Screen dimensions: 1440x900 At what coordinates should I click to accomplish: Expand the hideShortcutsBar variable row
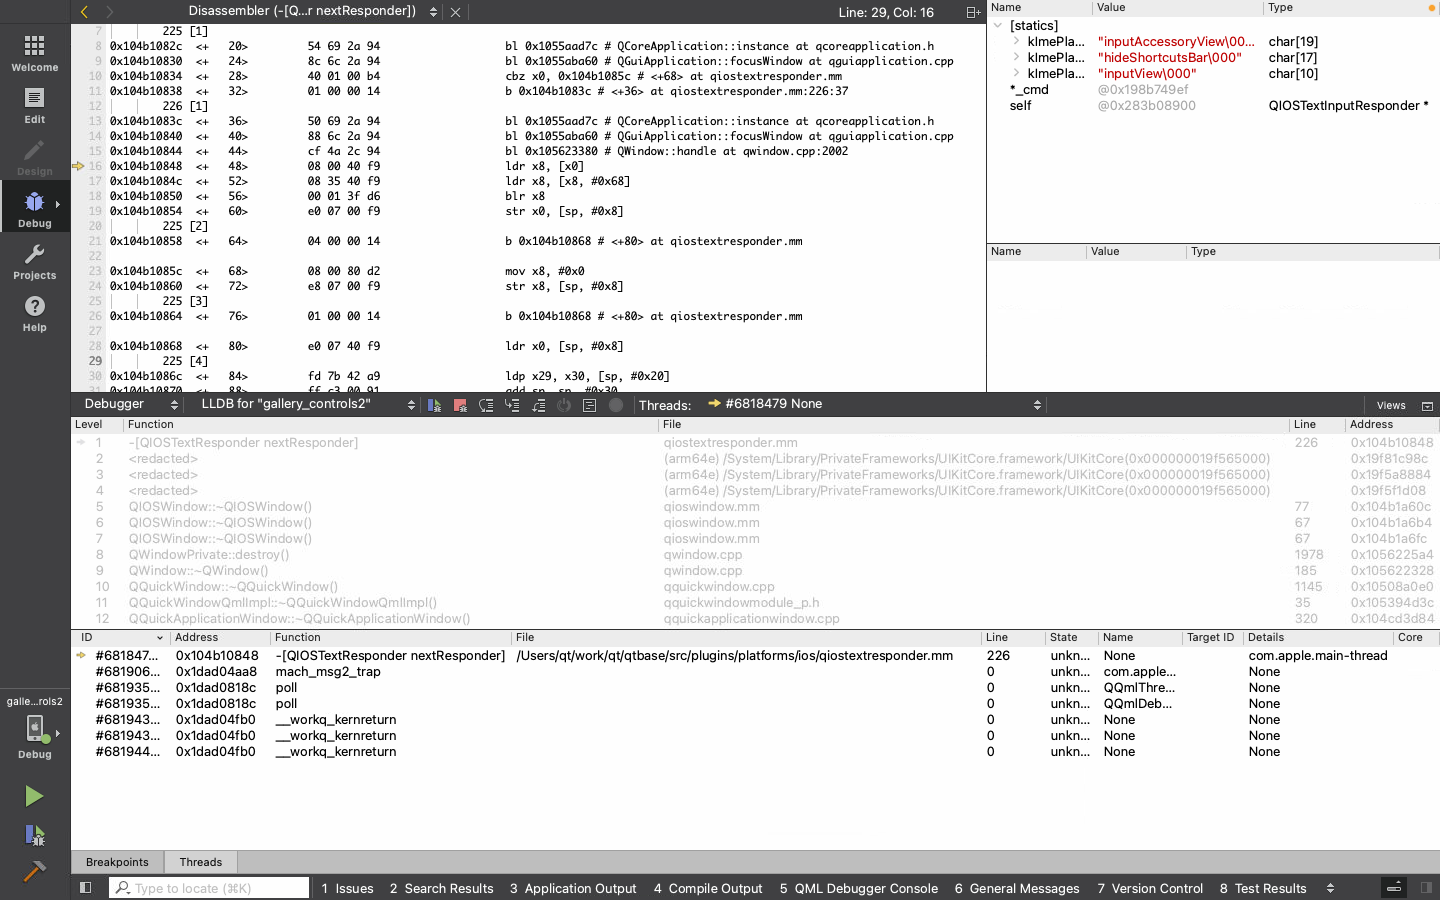point(1016,58)
